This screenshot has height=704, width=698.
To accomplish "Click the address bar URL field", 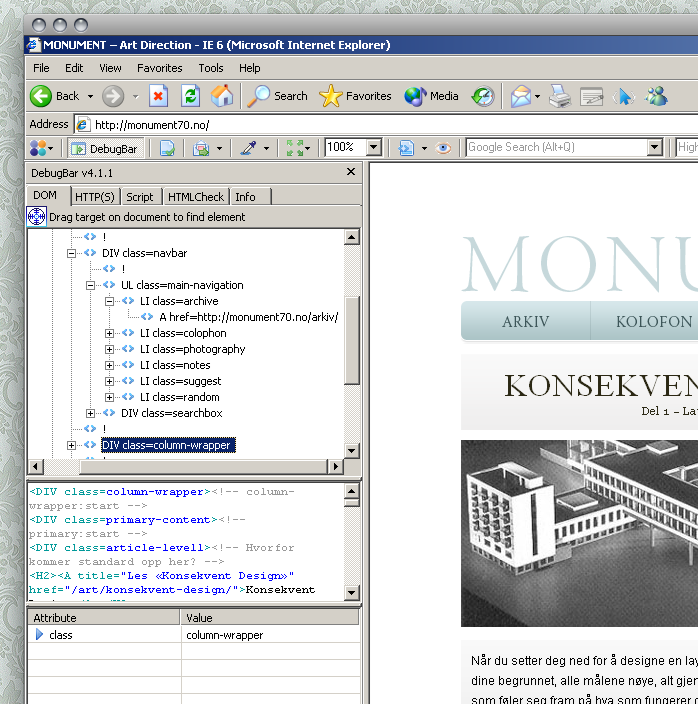I will pyautogui.click(x=386, y=125).
